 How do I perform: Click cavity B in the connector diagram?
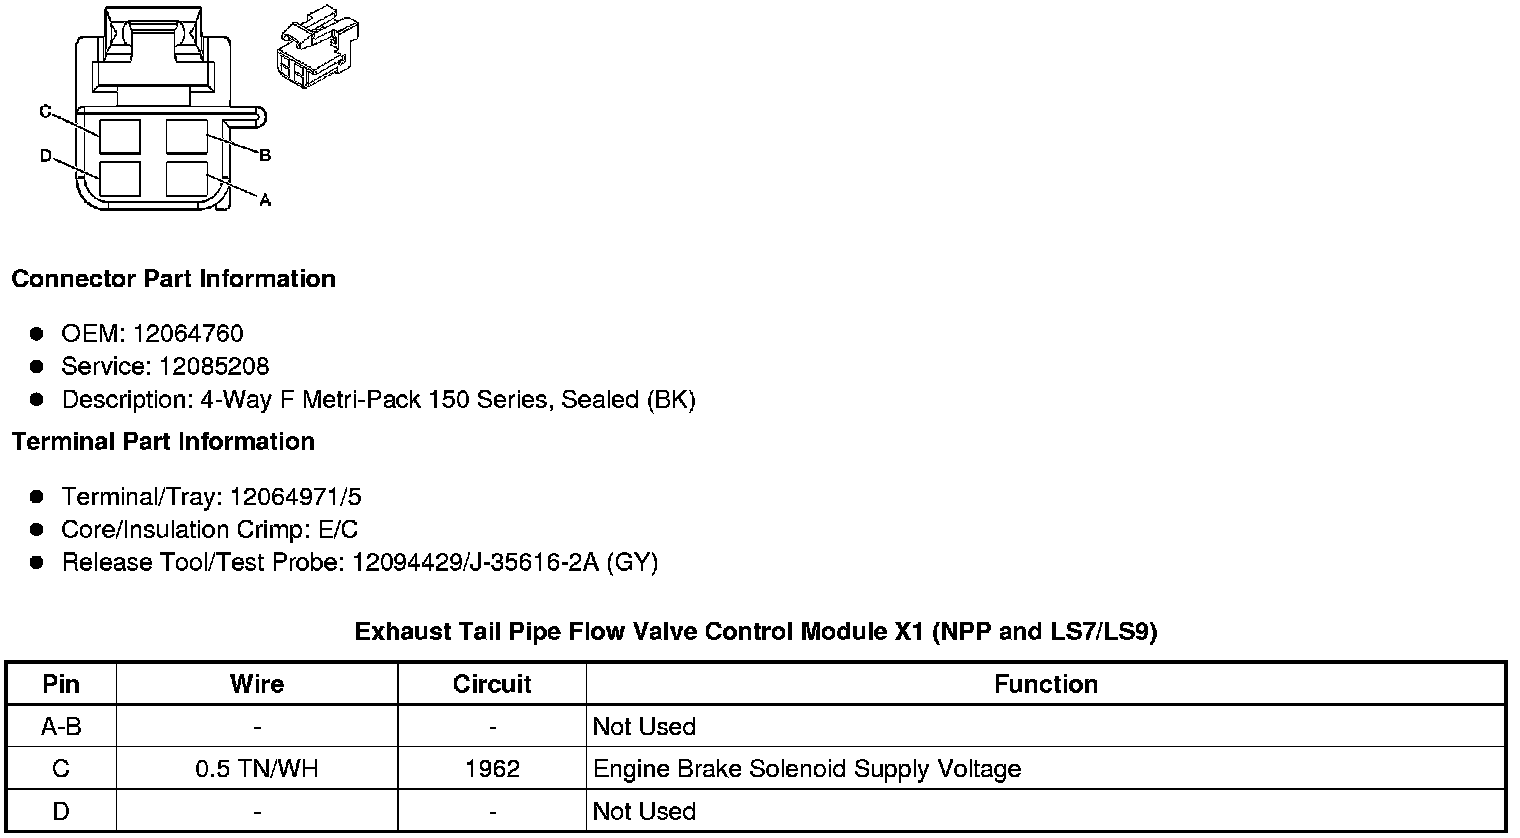[187, 136]
